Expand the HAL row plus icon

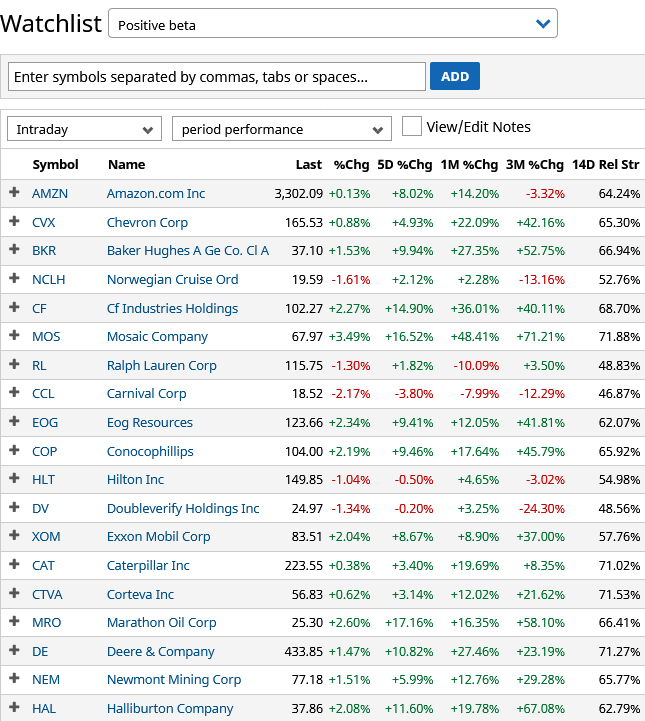click(14, 707)
